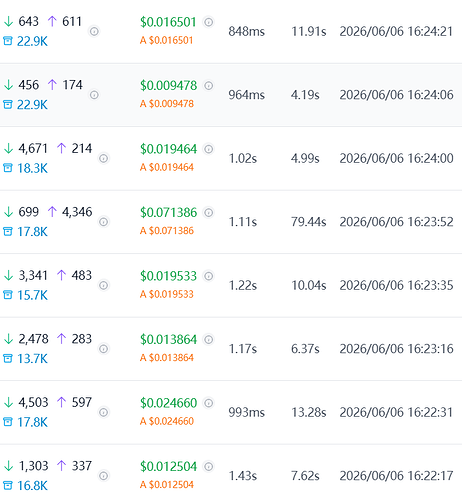The image size is (462, 500).
Task: Click cached tokens value 15.7K
Action: click(x=32, y=295)
